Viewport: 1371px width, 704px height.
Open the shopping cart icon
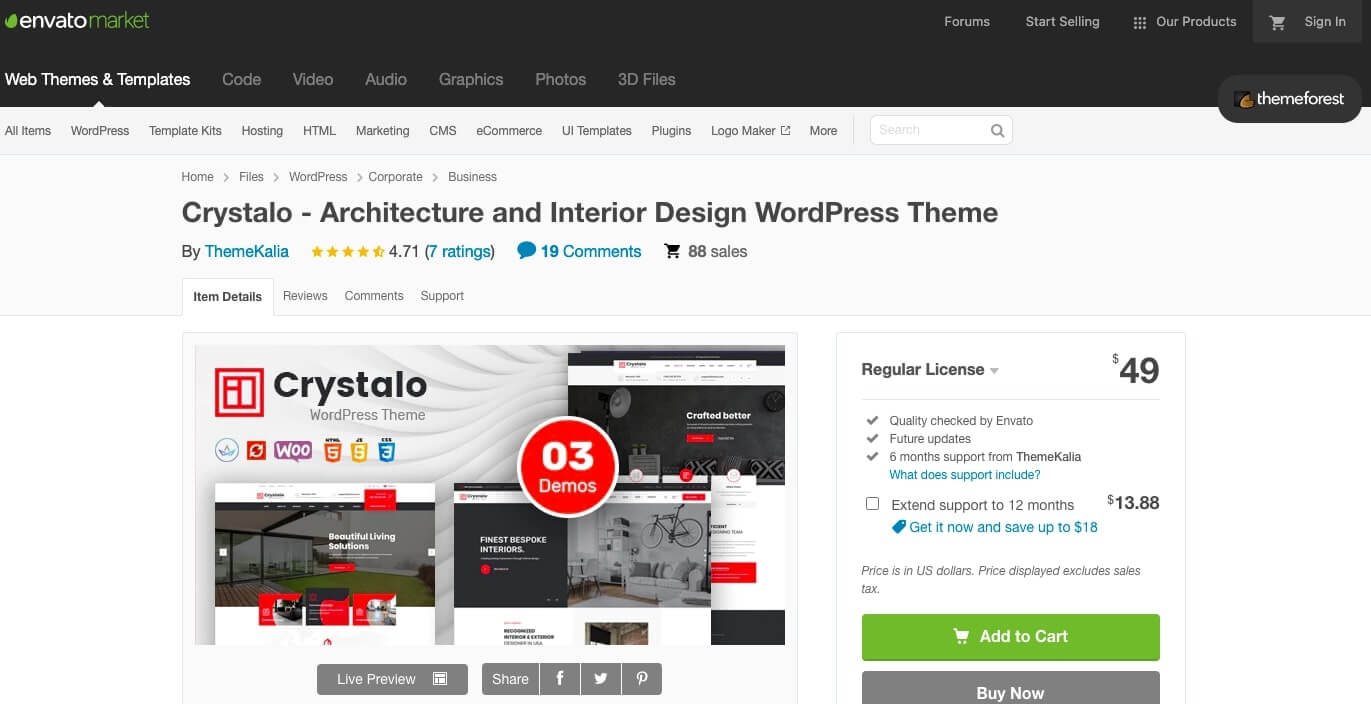1277,22
